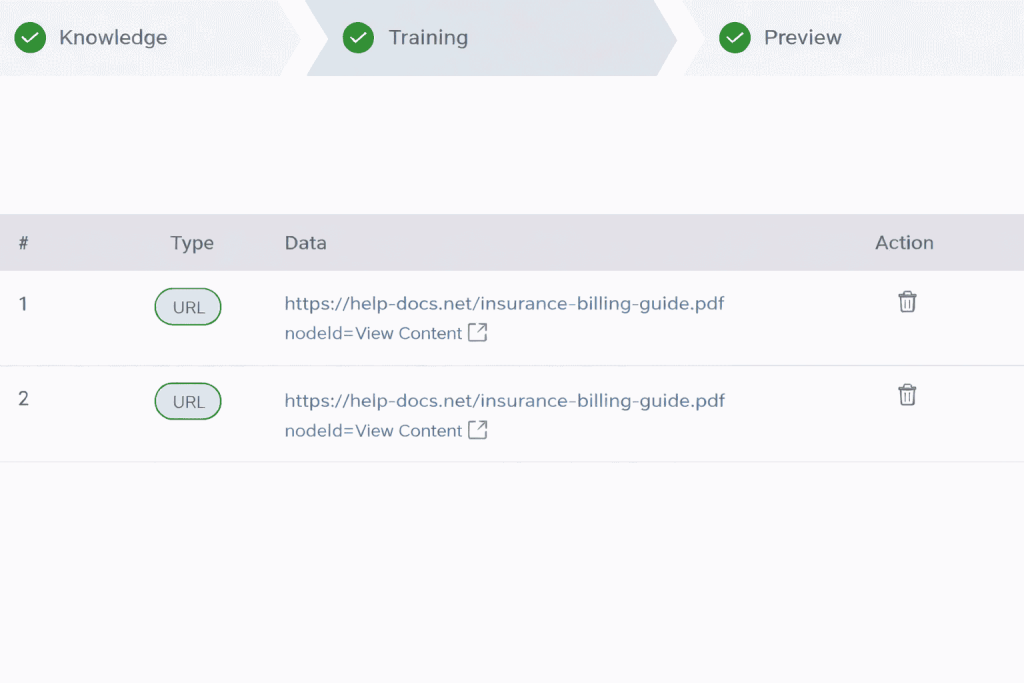Click the green checkmark beside Knowledge
This screenshot has width=1024, height=683.
click(x=30, y=38)
